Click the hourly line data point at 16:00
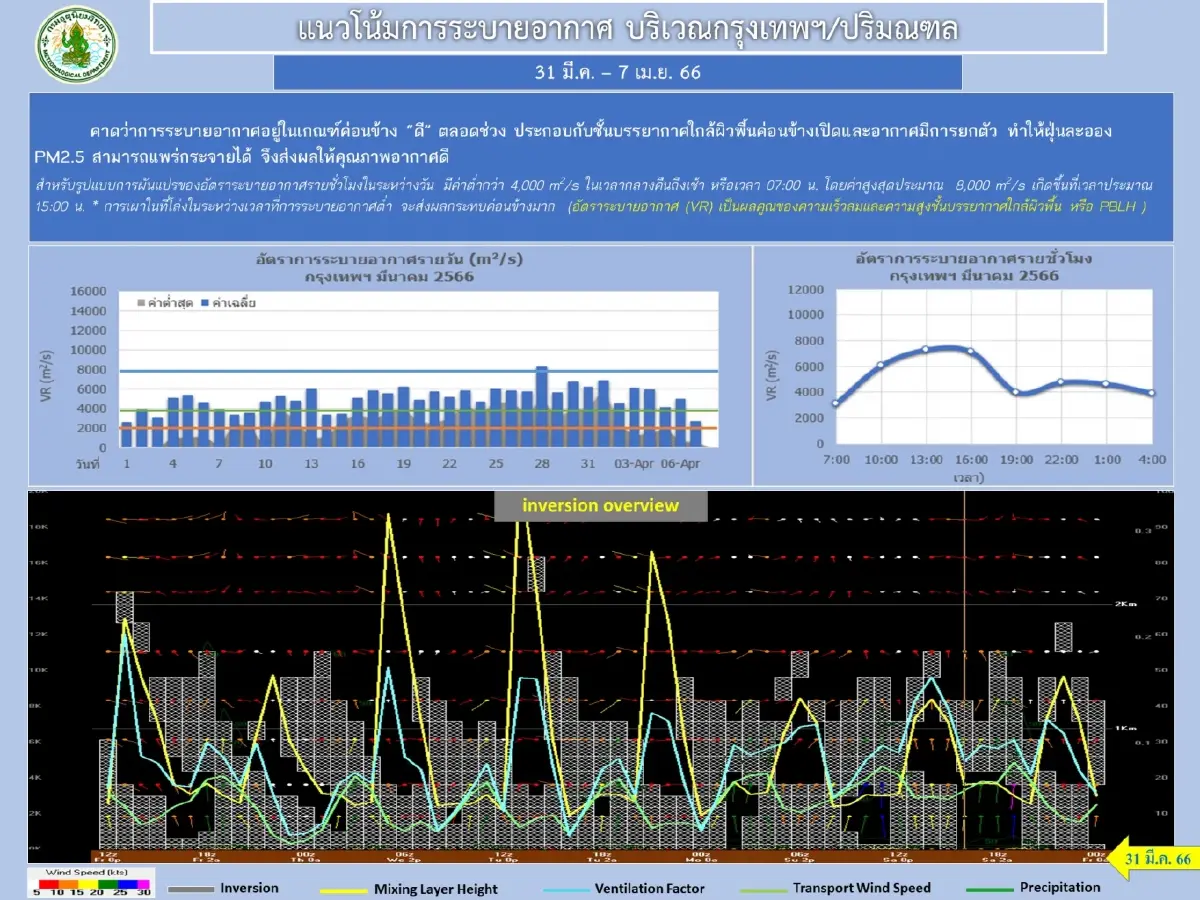 tap(970, 351)
